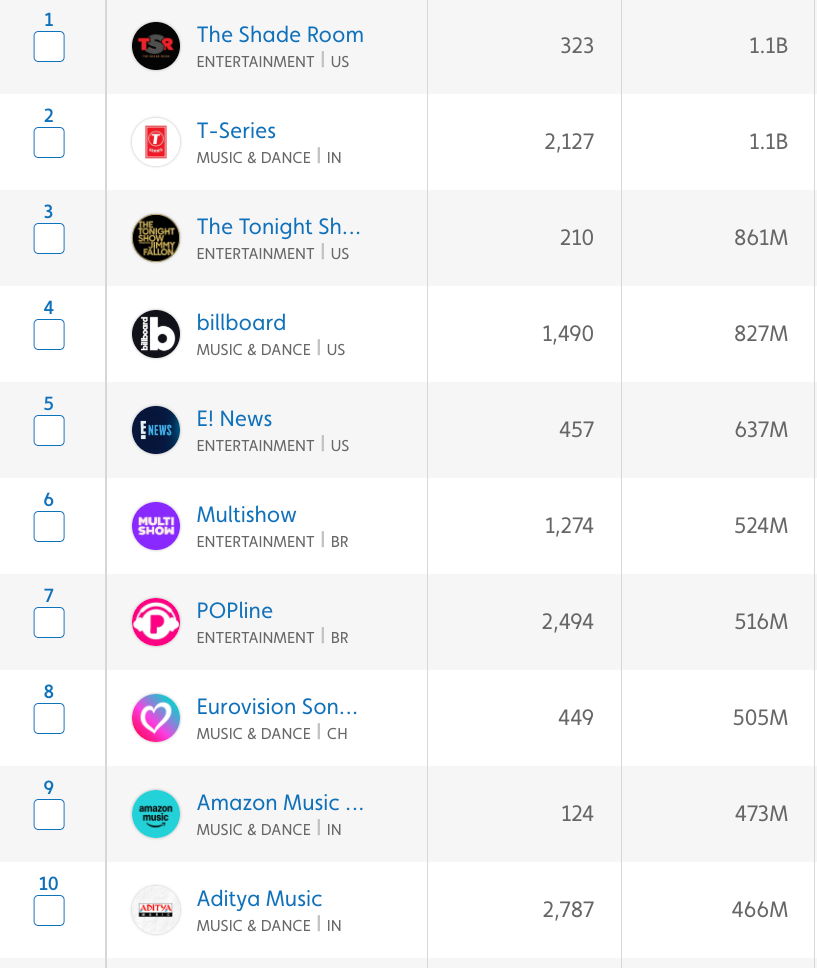Viewport: 817px width, 968px height.
Task: Select the checkbox for rank 10
Action: tap(49, 910)
